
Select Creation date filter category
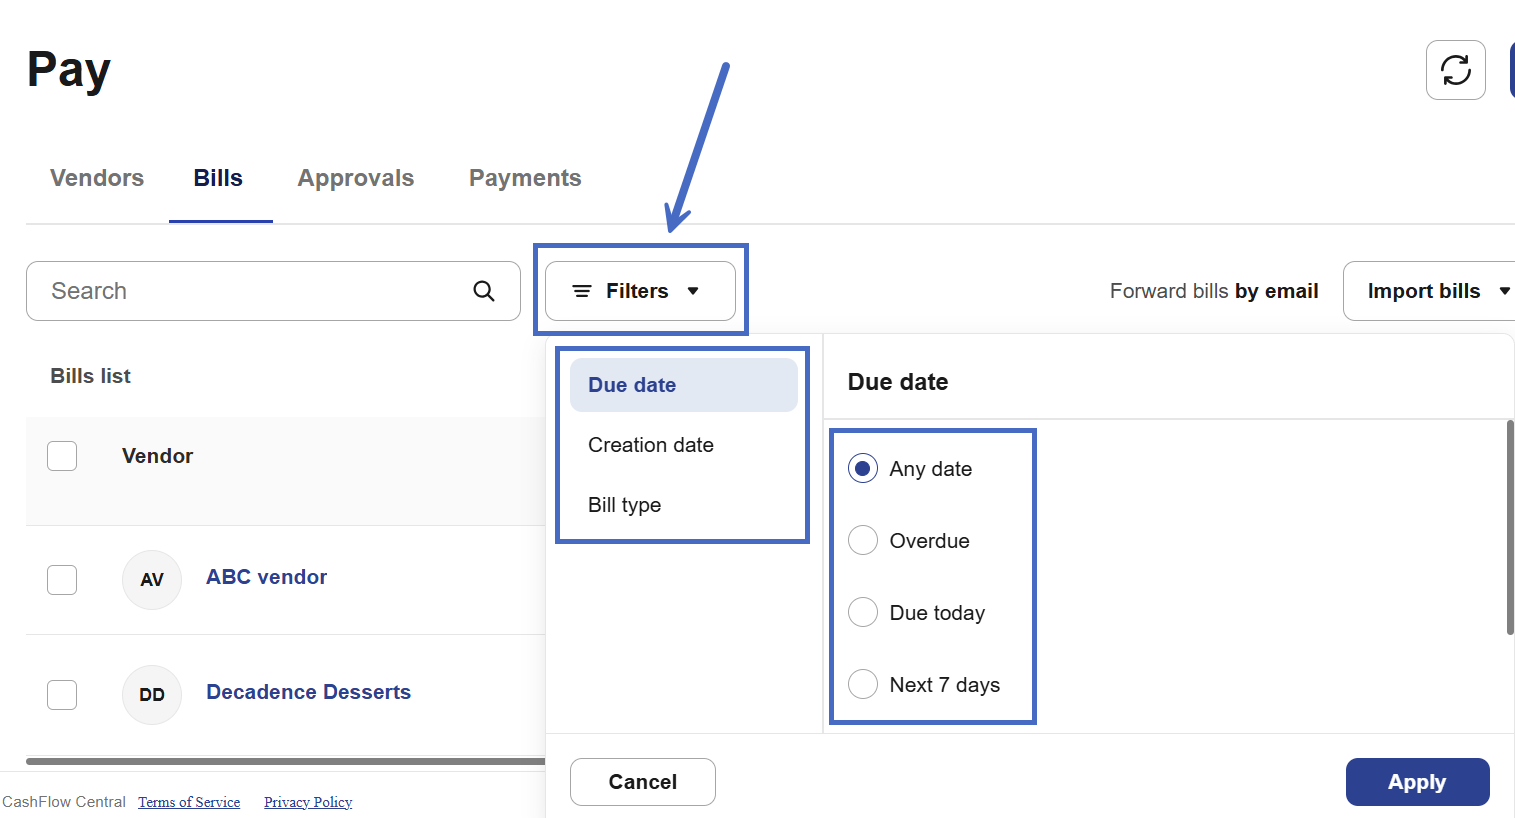pos(651,445)
